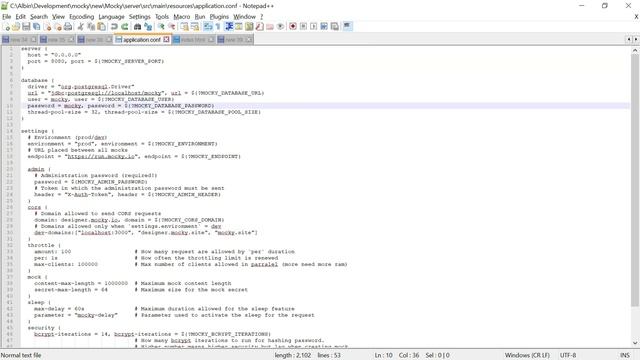Screen dimensions: 640x360
Task: Click the Undo arrow icon
Action: click(x=114, y=27)
